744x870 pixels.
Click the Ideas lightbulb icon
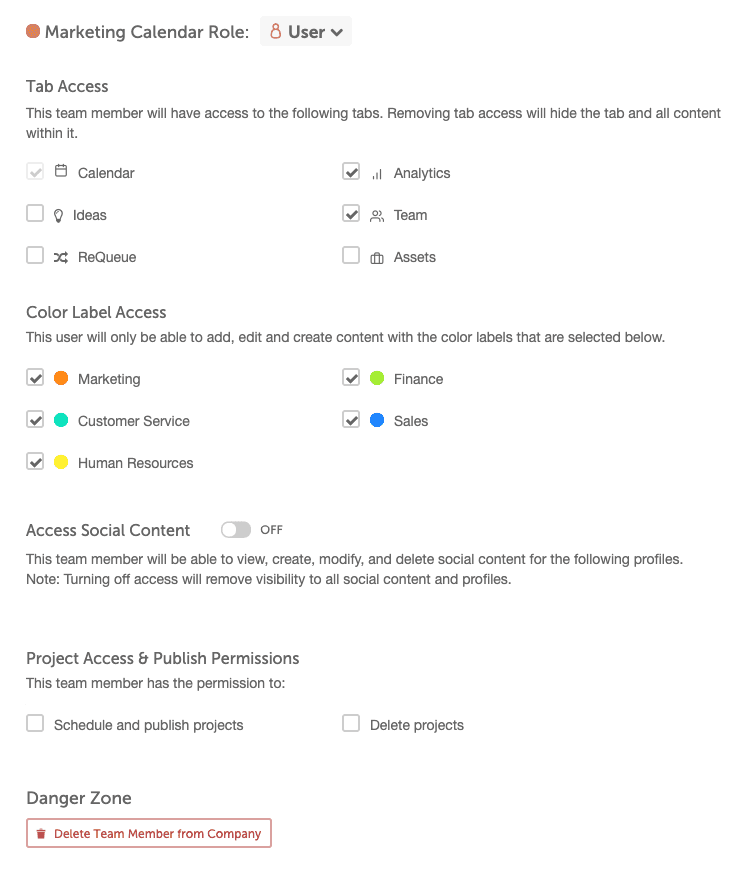[59, 215]
